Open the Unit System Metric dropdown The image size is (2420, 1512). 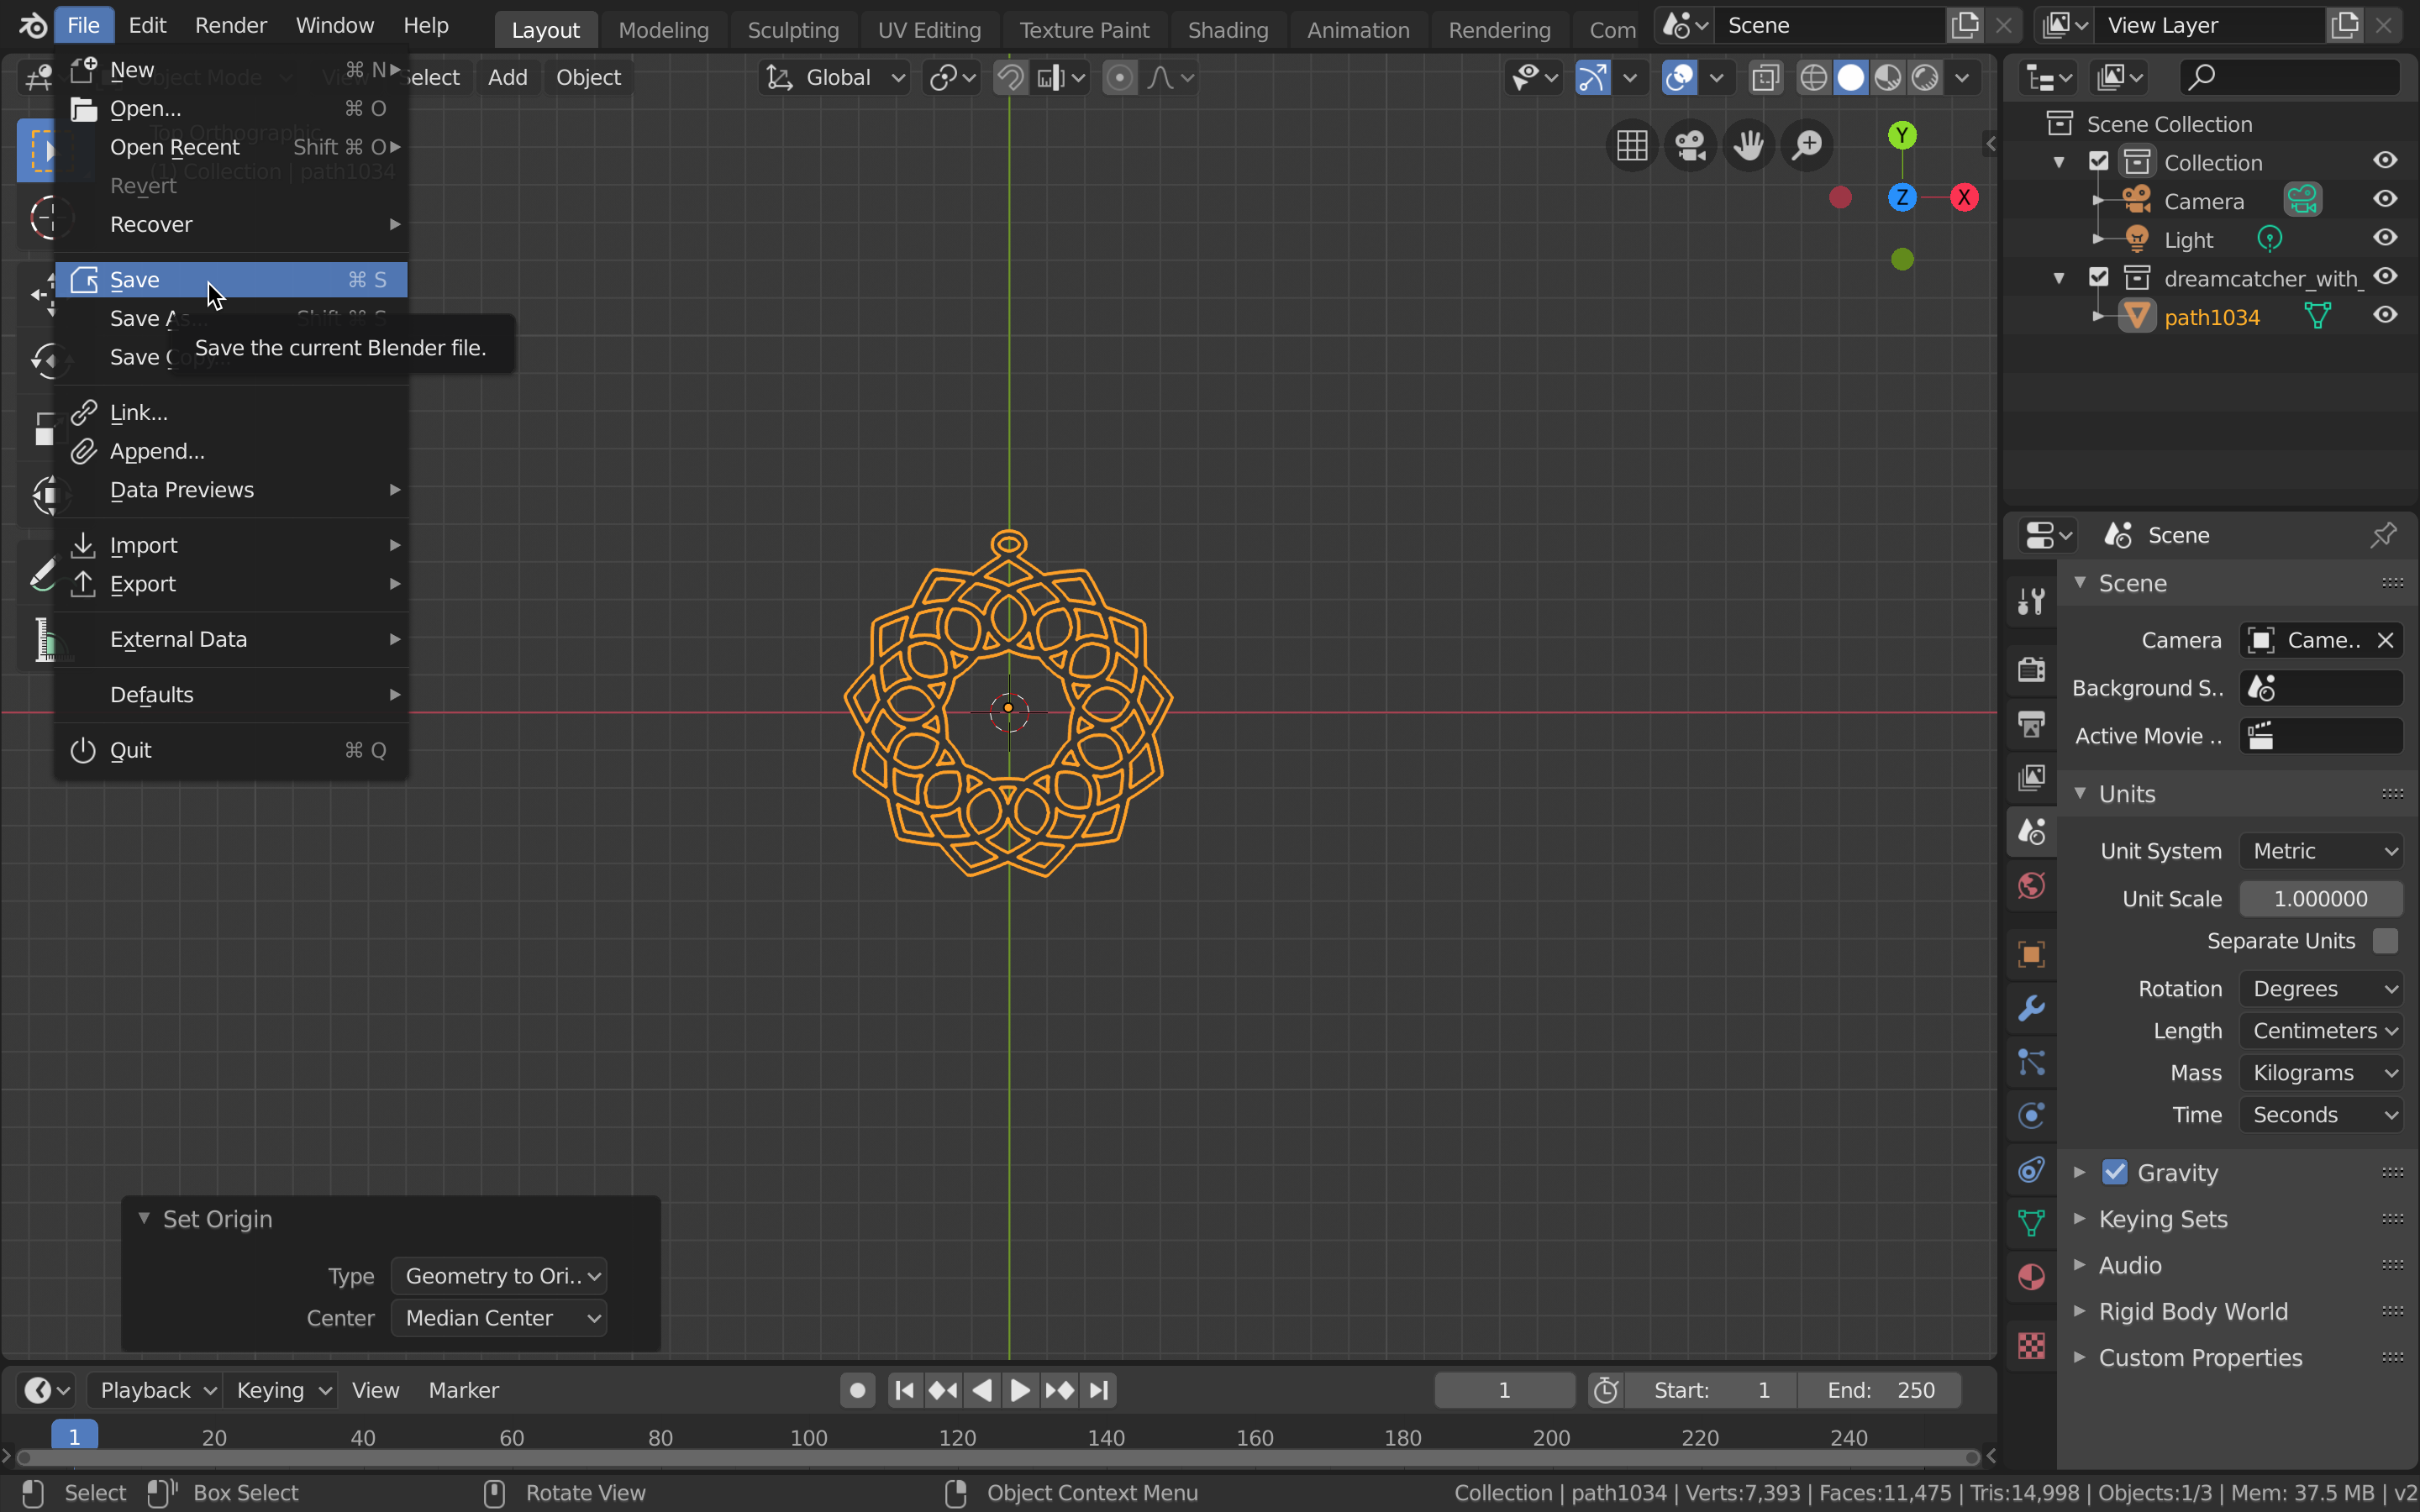coord(2321,851)
